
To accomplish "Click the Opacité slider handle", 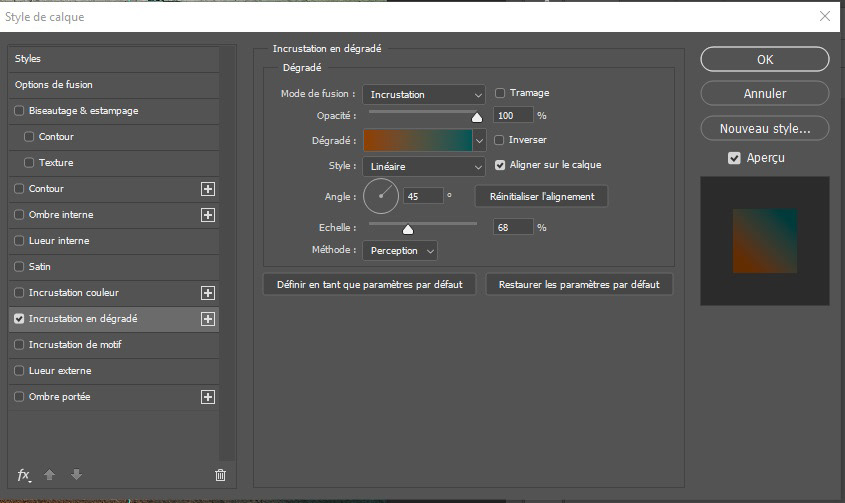I will click(477, 117).
